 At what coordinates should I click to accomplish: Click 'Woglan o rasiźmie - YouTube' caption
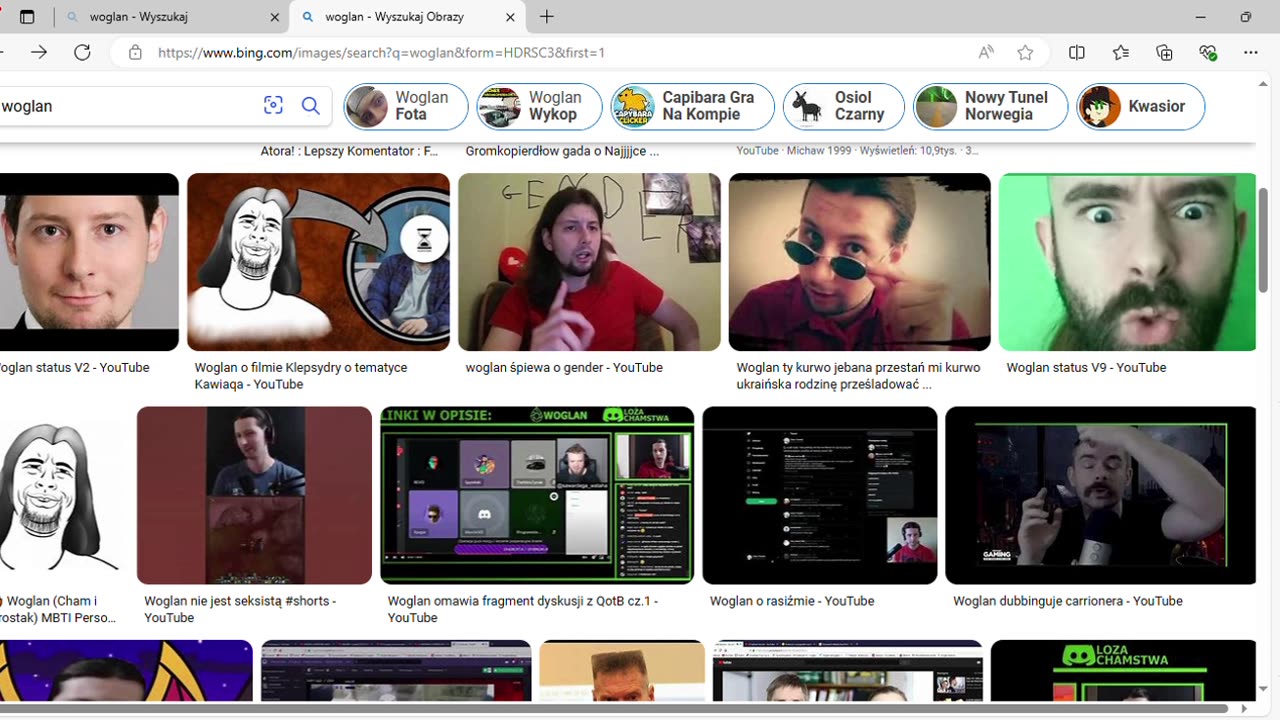[x=792, y=601]
